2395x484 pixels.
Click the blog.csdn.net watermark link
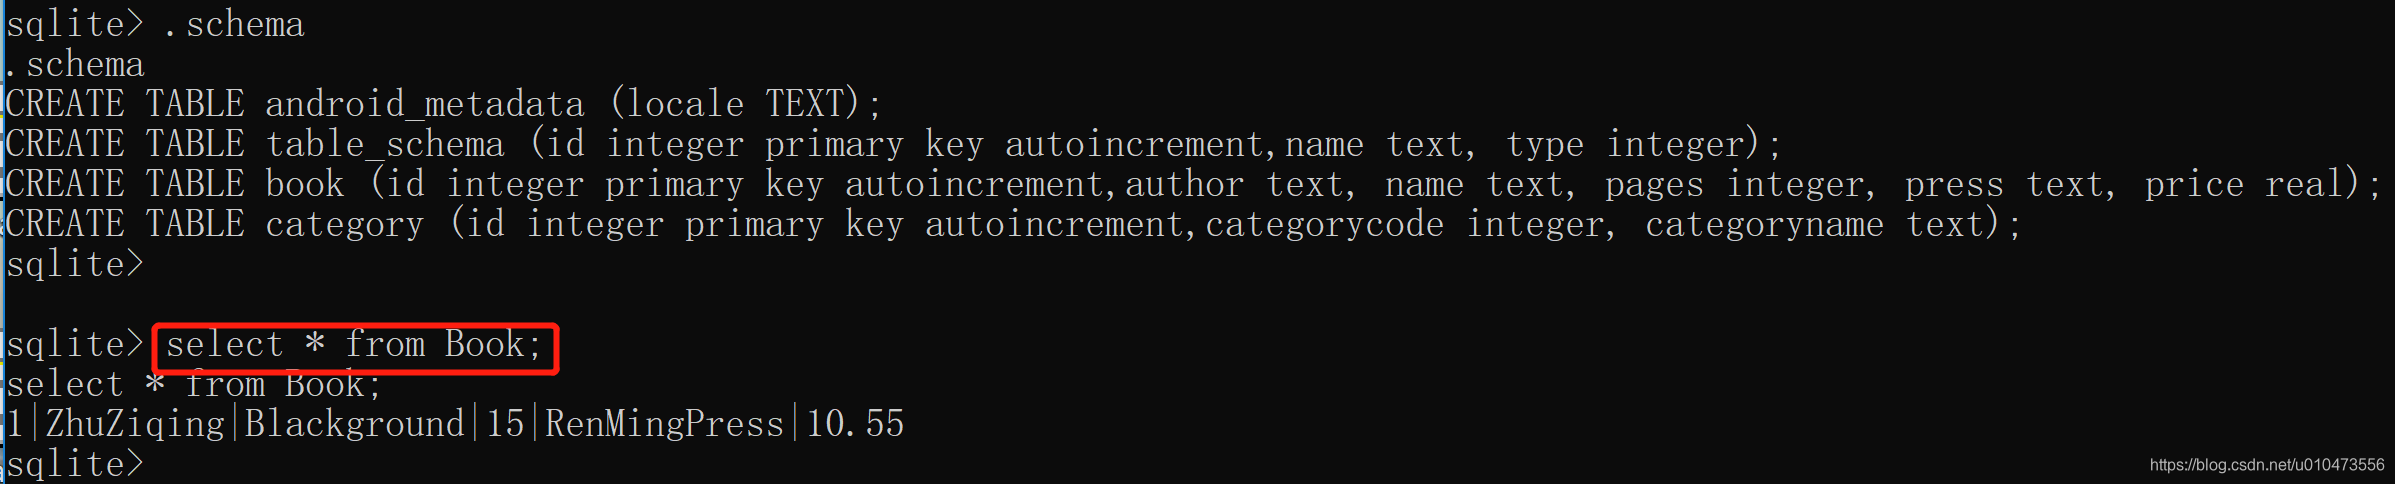(x=2266, y=465)
